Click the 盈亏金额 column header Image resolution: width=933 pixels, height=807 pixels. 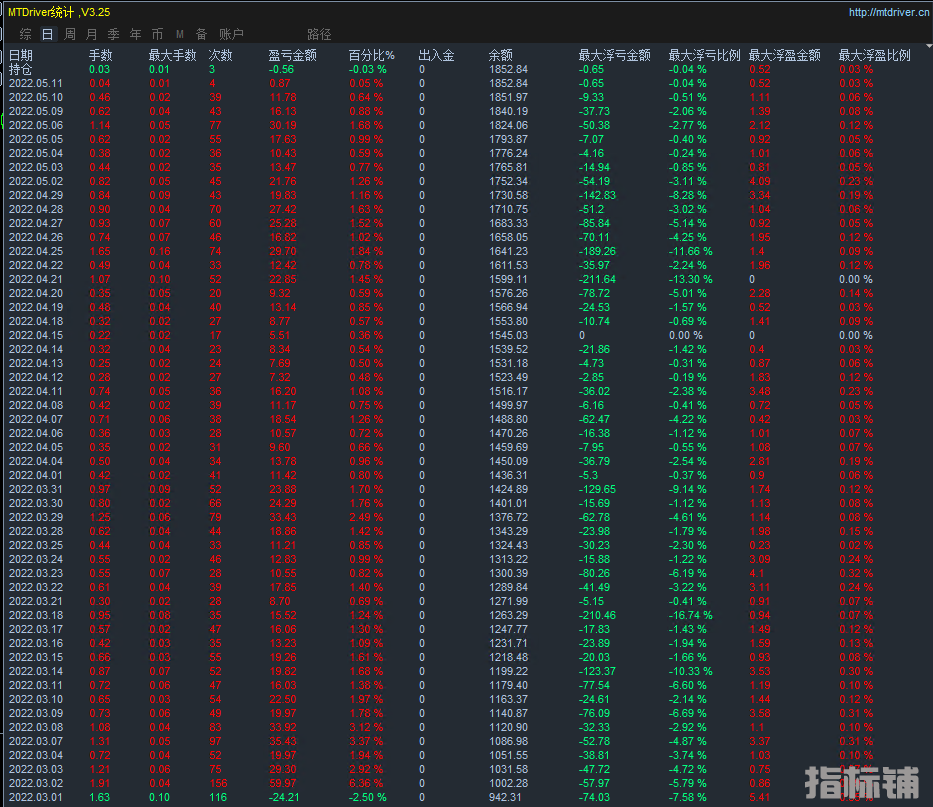(x=292, y=56)
